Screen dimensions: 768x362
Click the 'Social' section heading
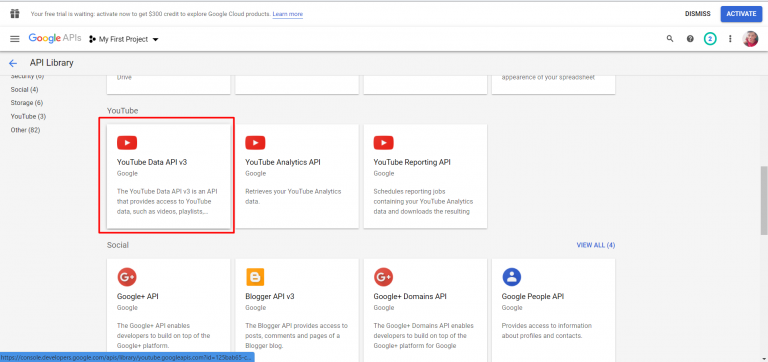pos(118,245)
